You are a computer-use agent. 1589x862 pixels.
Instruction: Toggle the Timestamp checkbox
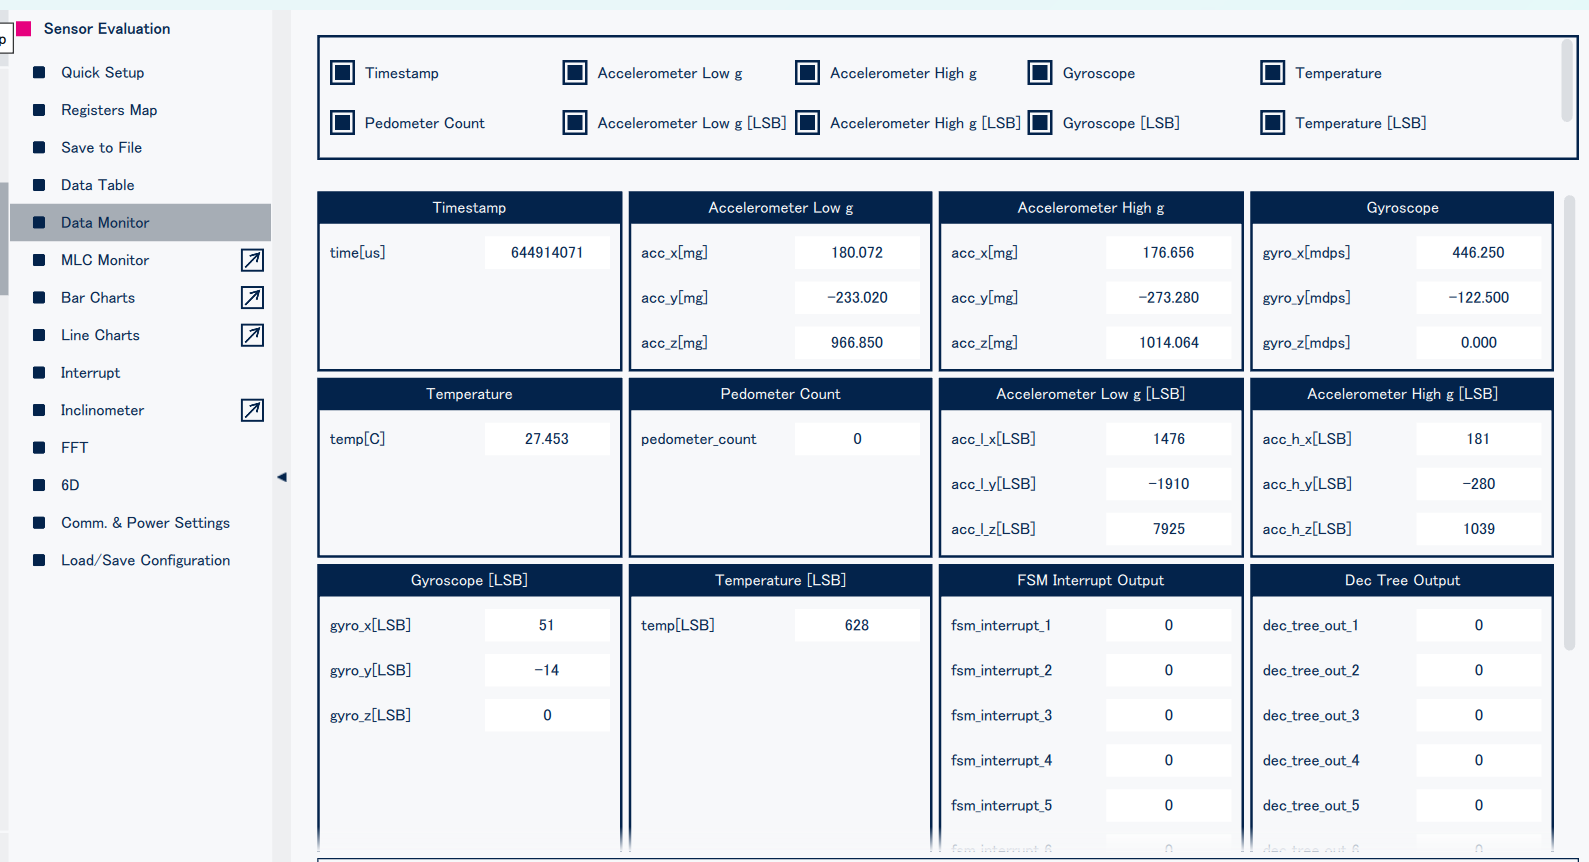pos(343,73)
